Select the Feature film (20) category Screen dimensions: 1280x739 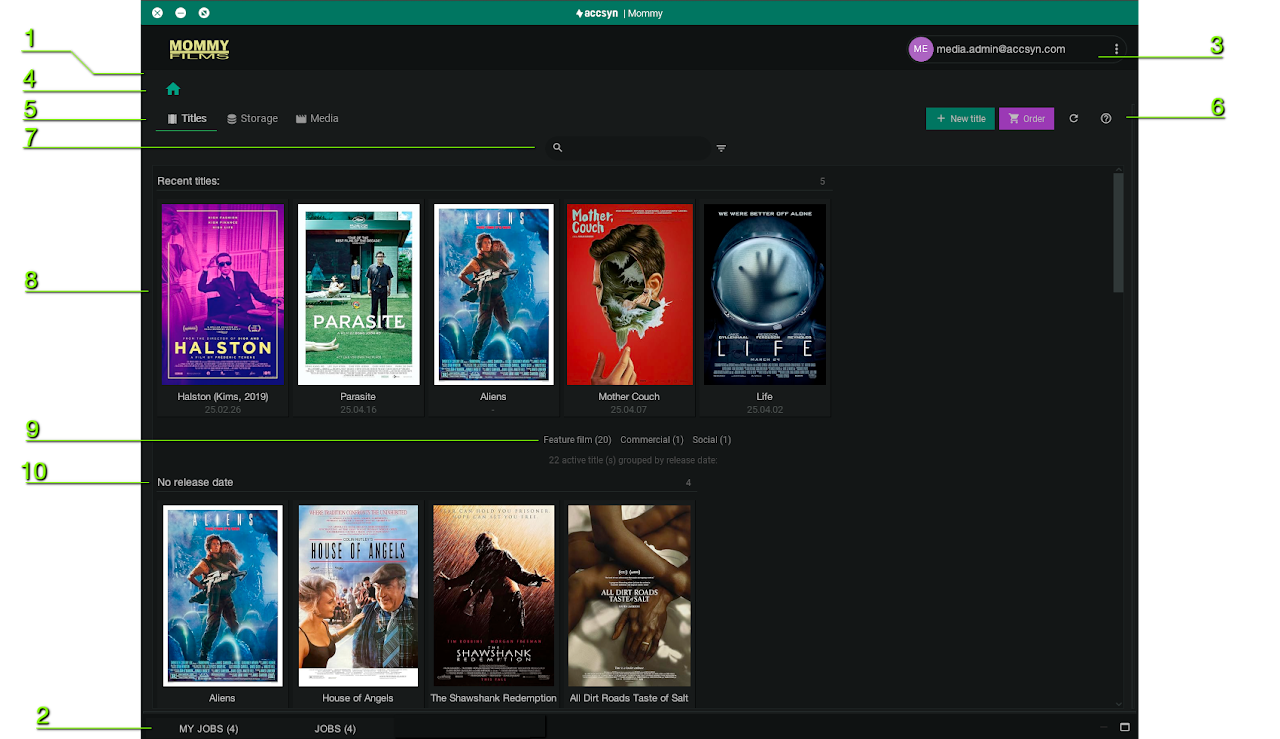(x=577, y=440)
